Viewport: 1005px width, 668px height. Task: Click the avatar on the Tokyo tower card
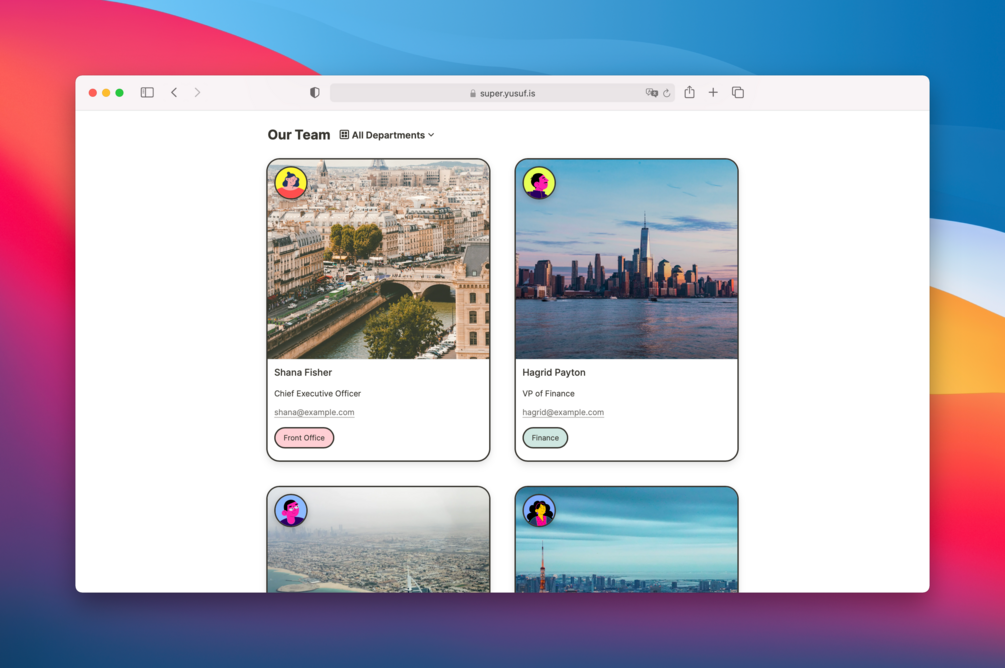point(539,510)
